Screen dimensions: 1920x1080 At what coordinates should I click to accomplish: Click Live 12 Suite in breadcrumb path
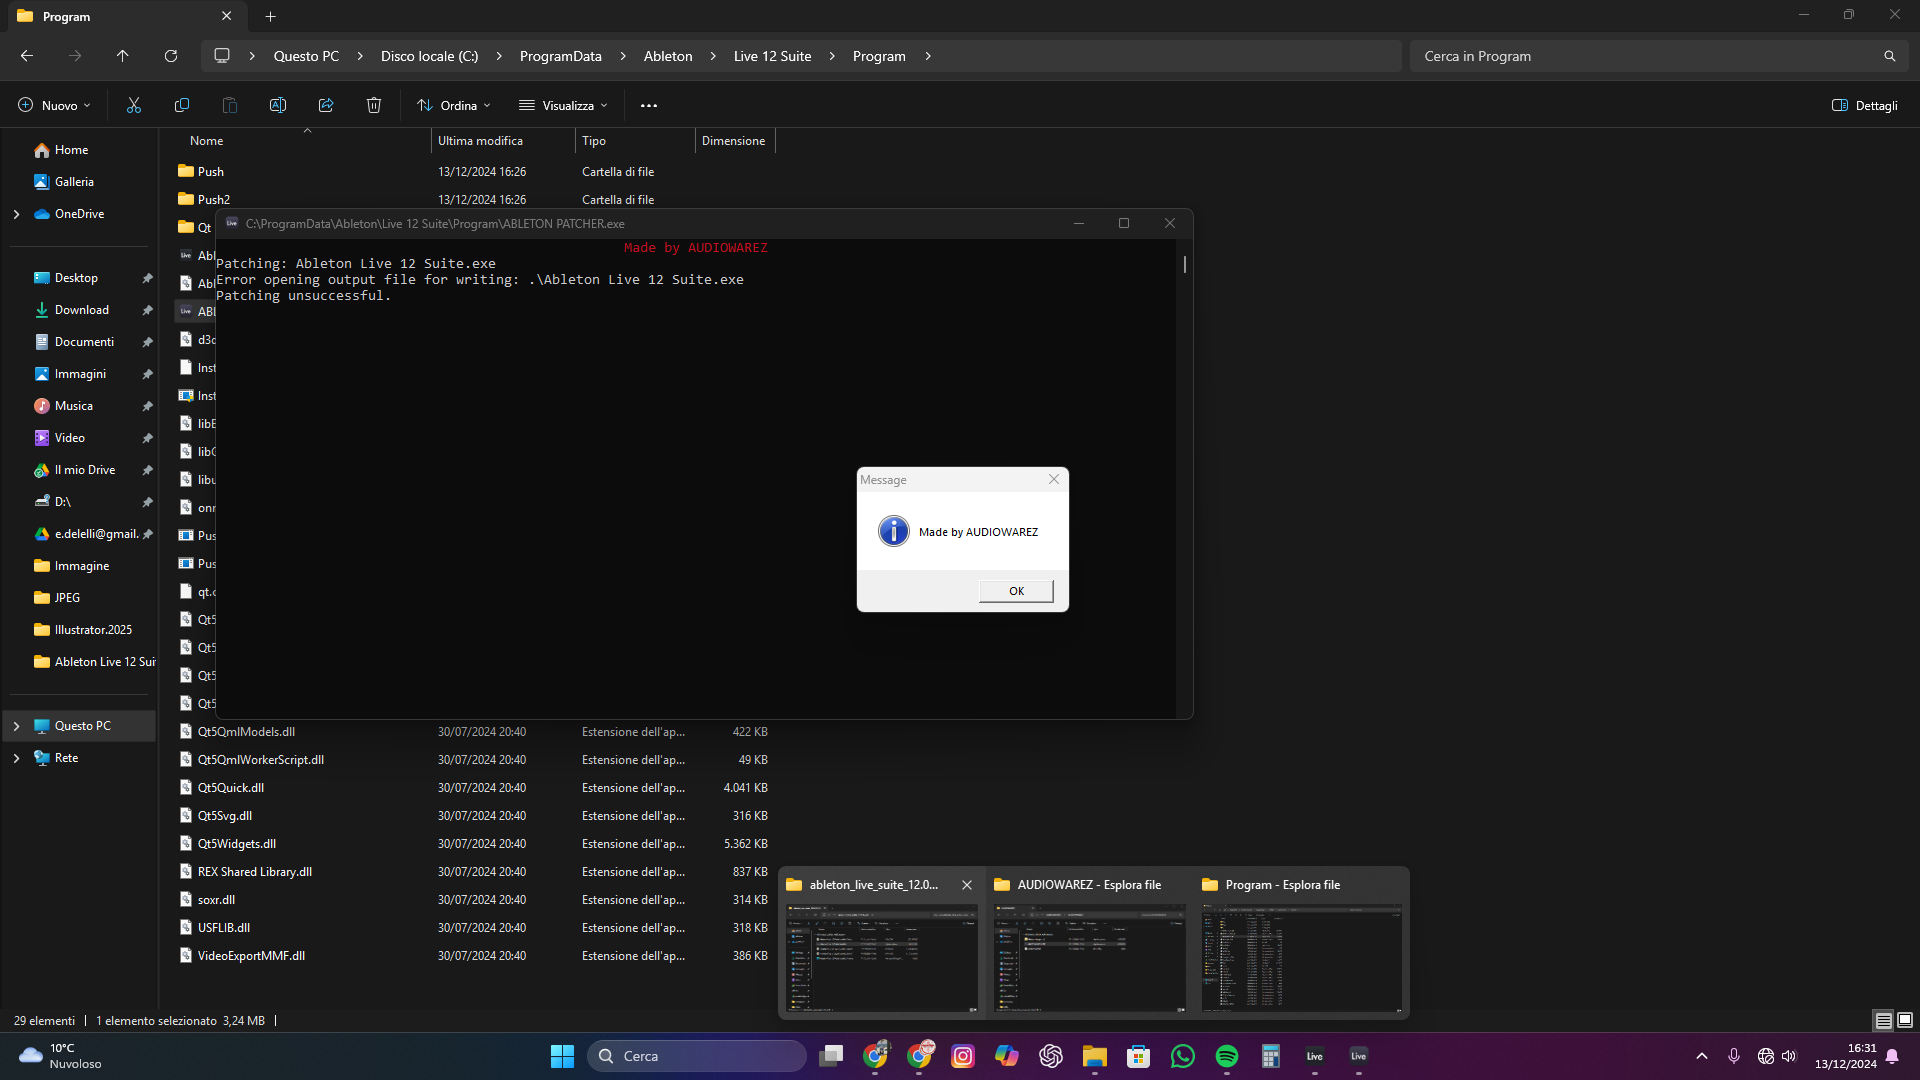tap(772, 56)
